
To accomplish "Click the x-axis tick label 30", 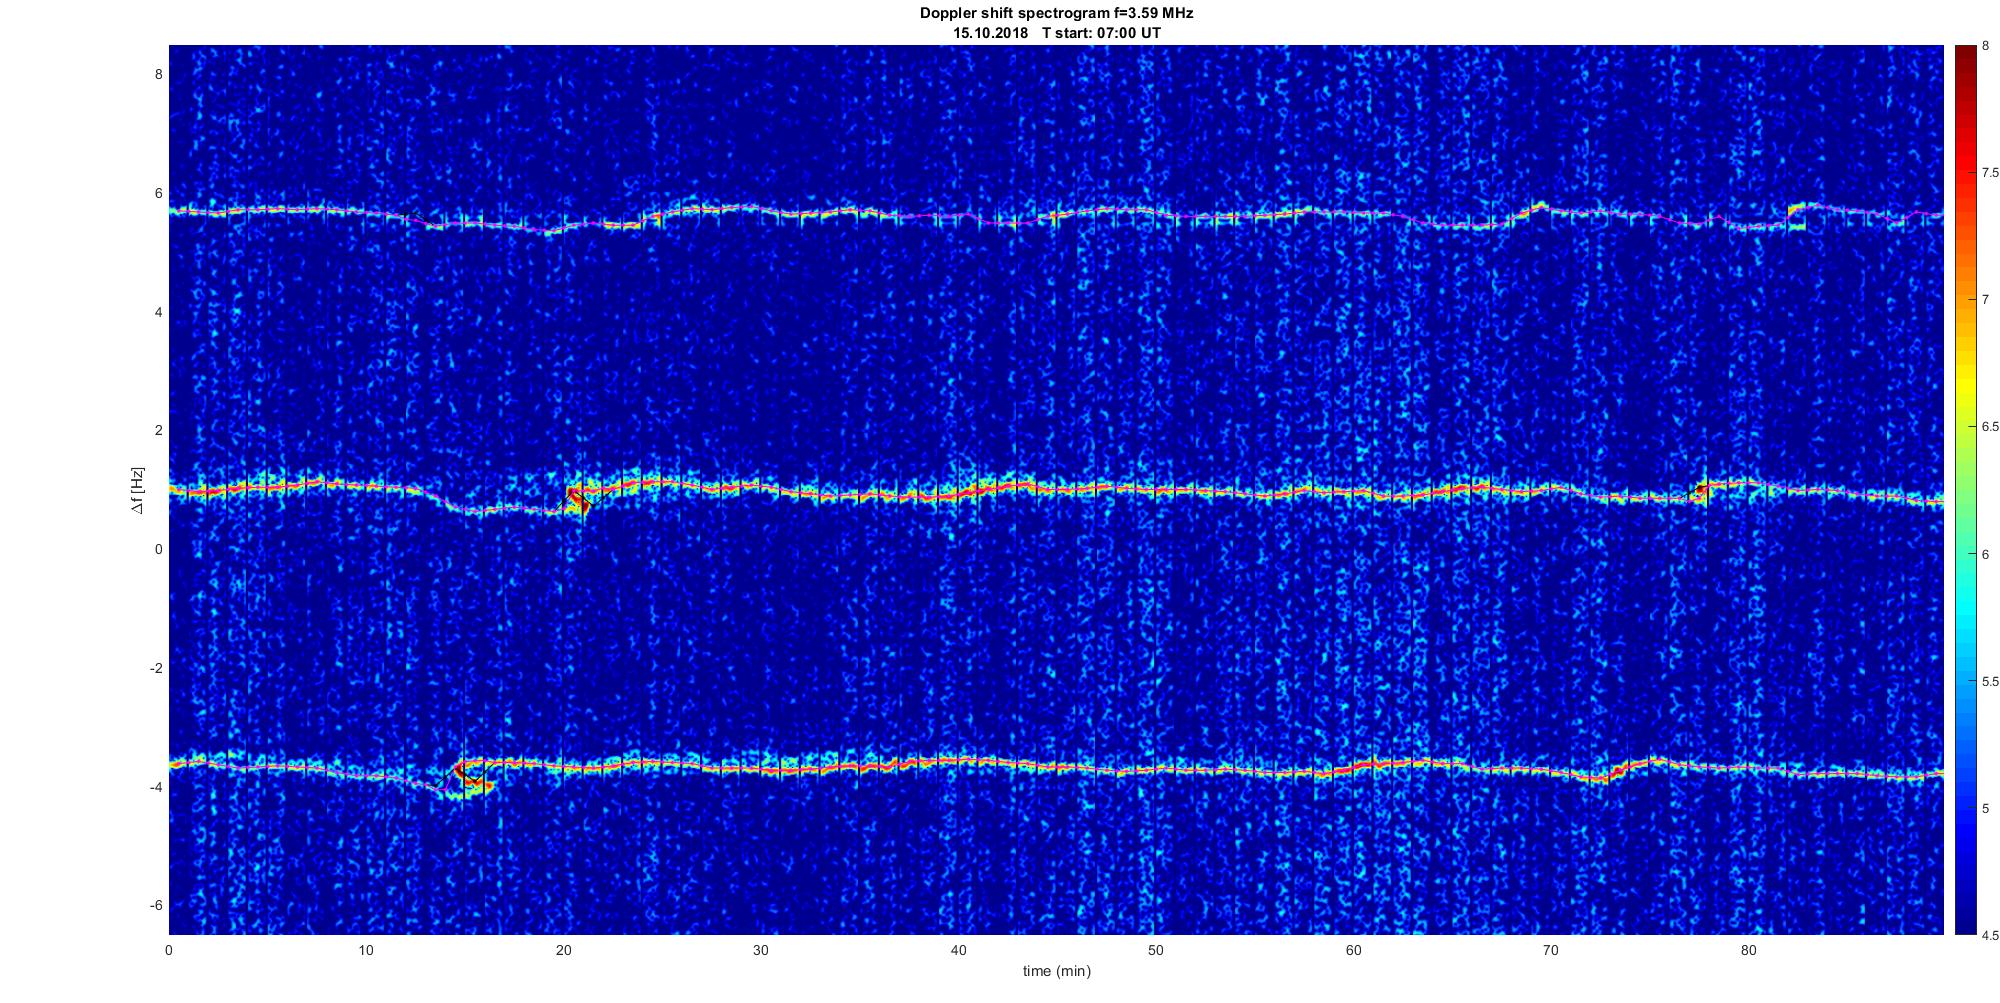I will point(761,950).
